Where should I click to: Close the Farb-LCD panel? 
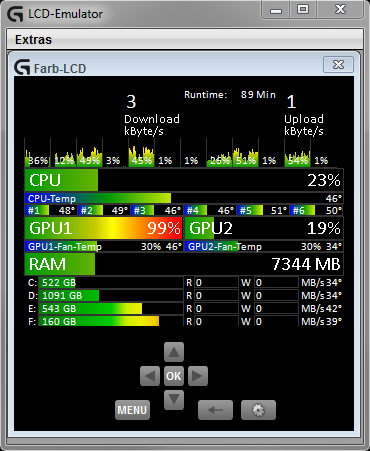coord(338,65)
